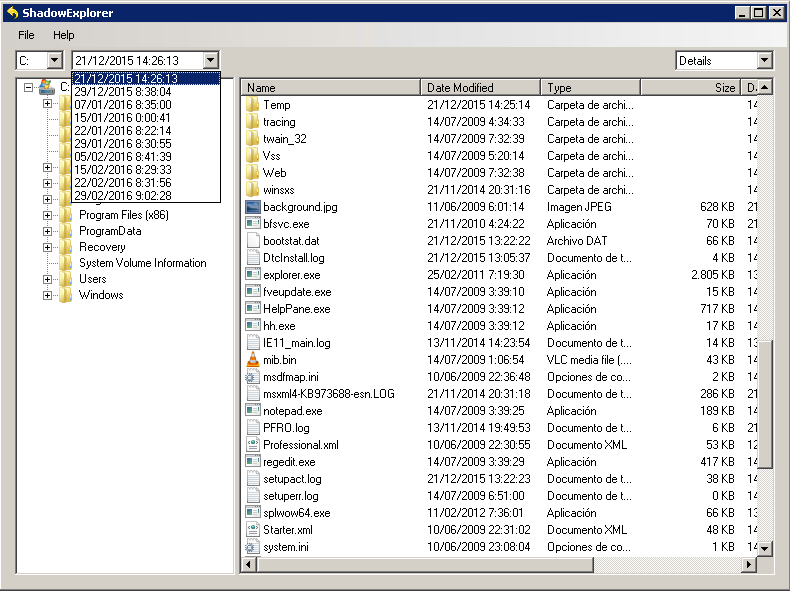The height and width of the screenshot is (591, 790).
Task: Click the hh.exe application icon
Action: click(x=252, y=326)
